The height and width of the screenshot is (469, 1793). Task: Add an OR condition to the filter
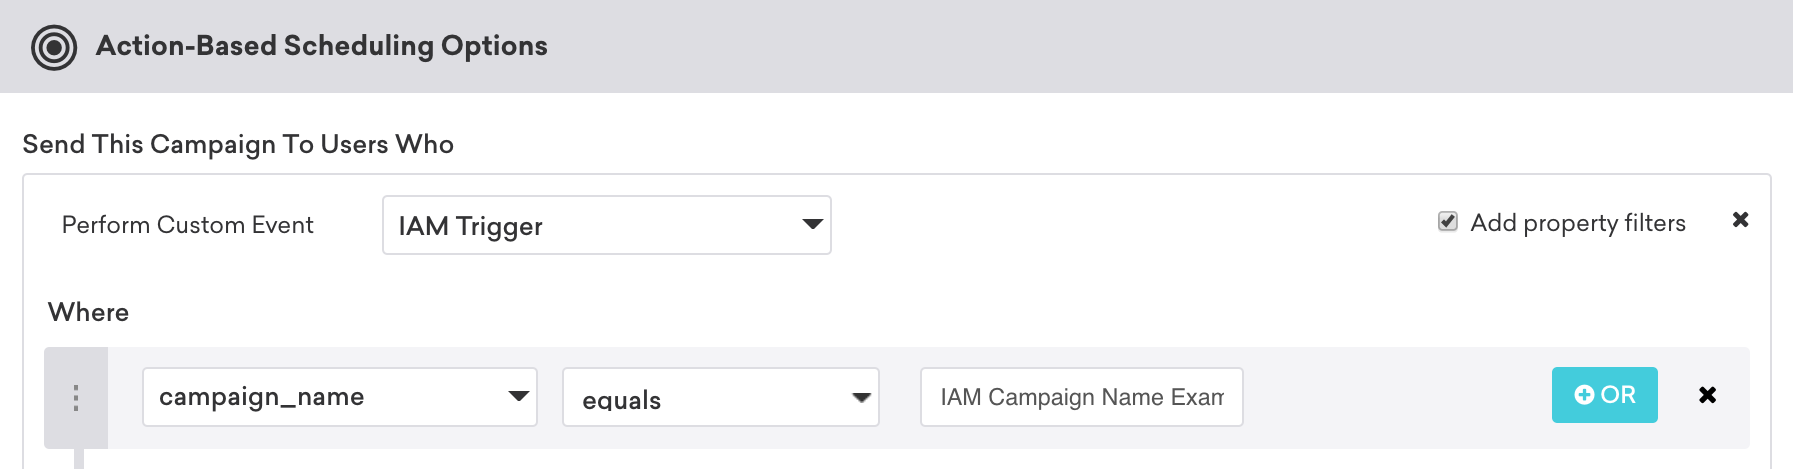click(x=1604, y=395)
